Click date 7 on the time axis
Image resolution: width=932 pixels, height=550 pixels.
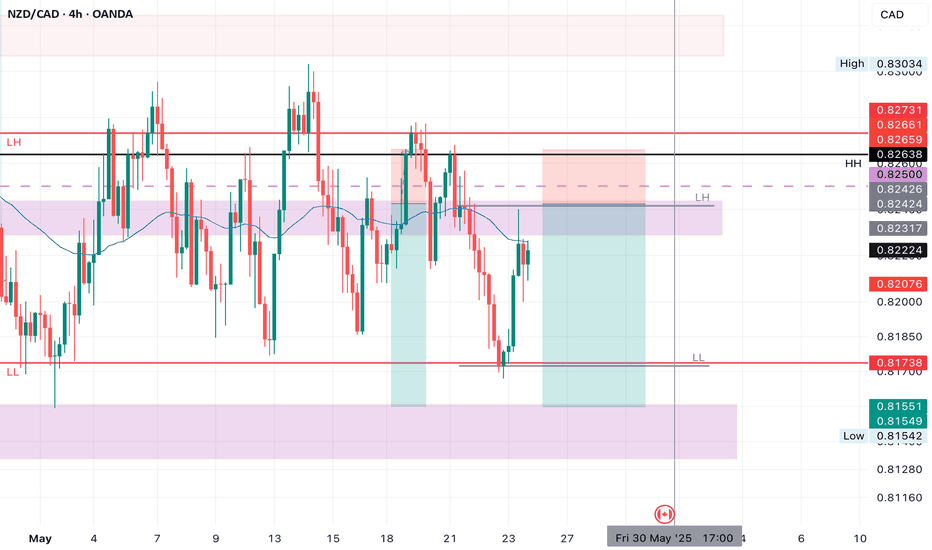click(x=157, y=539)
